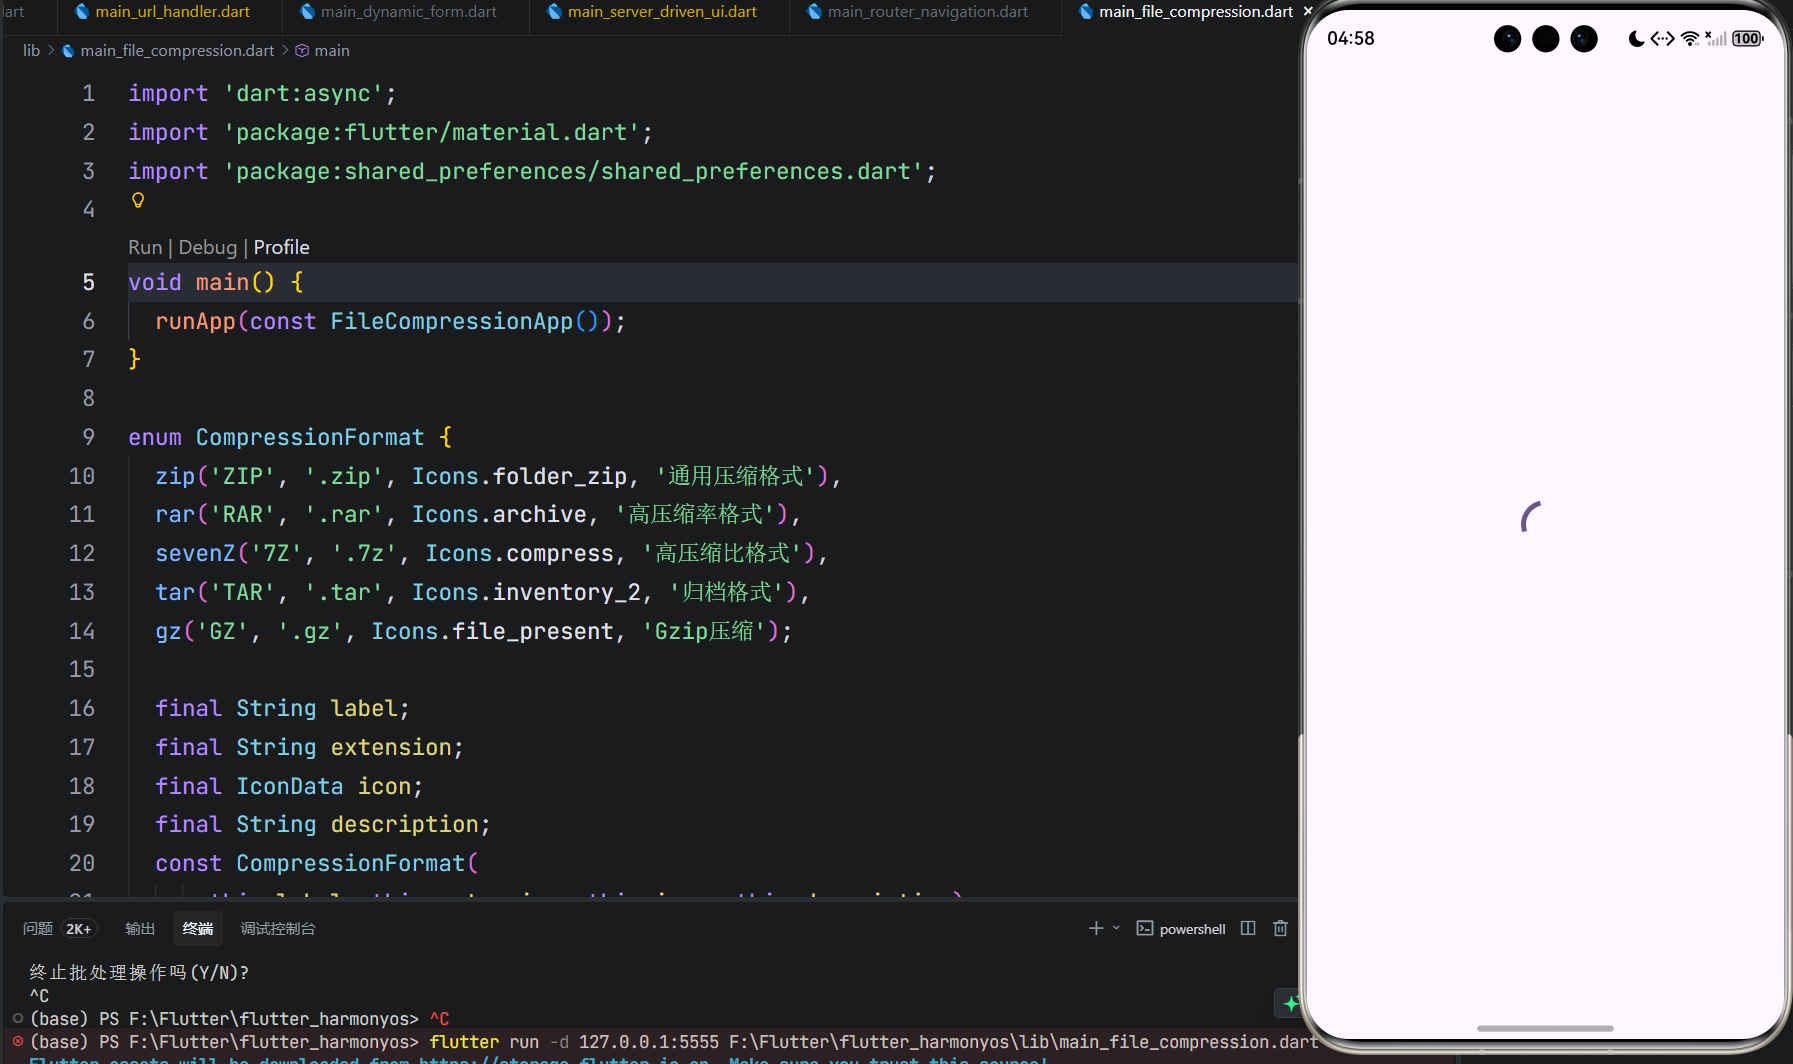Select the 终端 terminal panel tab
This screenshot has height=1064, width=1793.
pos(198,929)
